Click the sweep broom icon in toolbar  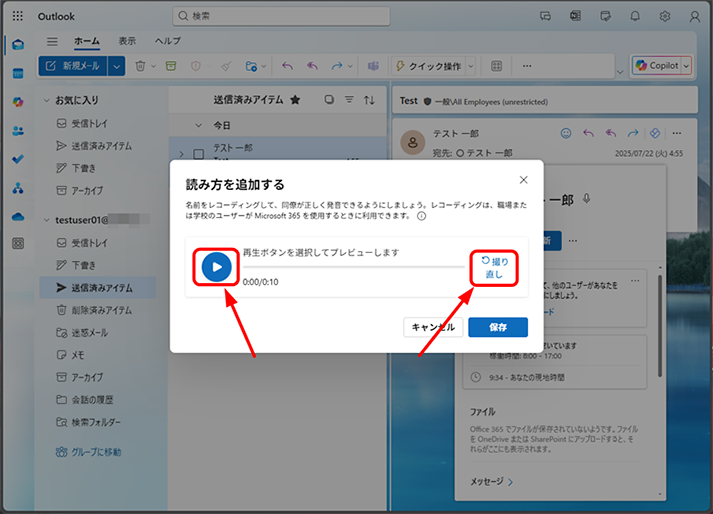(x=226, y=66)
